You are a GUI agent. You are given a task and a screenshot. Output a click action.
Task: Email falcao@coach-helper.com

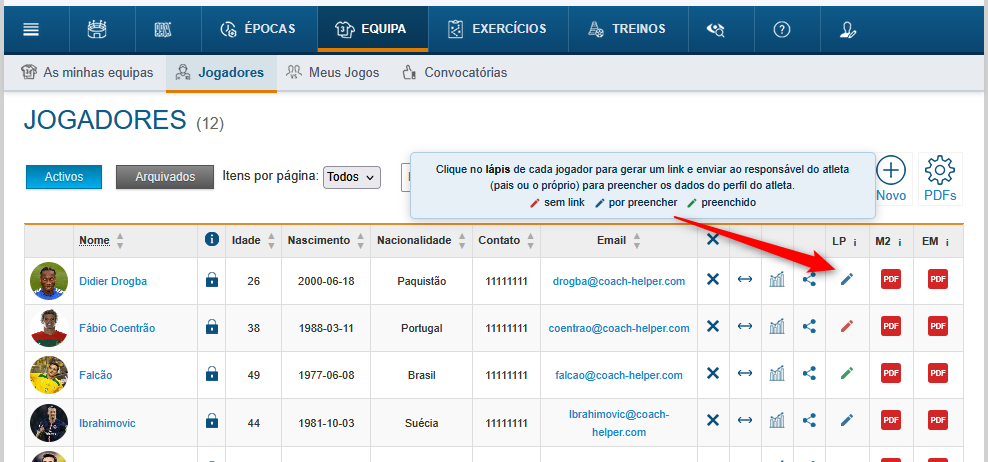pyautogui.click(x=619, y=375)
